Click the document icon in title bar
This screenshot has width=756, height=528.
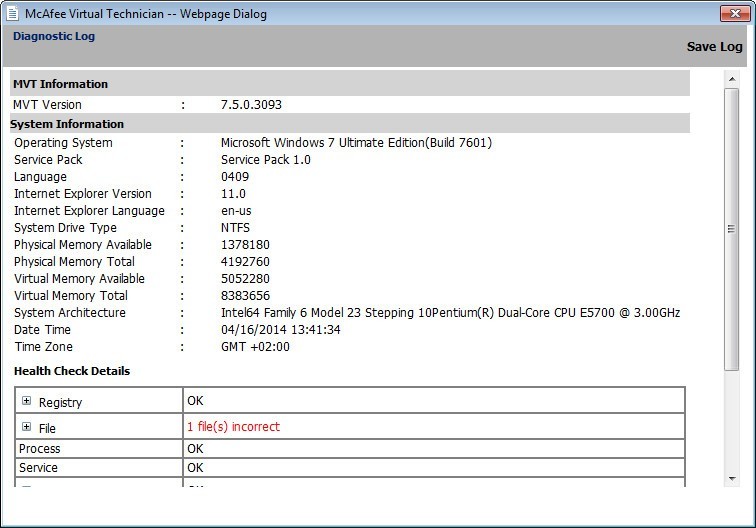[x=13, y=14]
